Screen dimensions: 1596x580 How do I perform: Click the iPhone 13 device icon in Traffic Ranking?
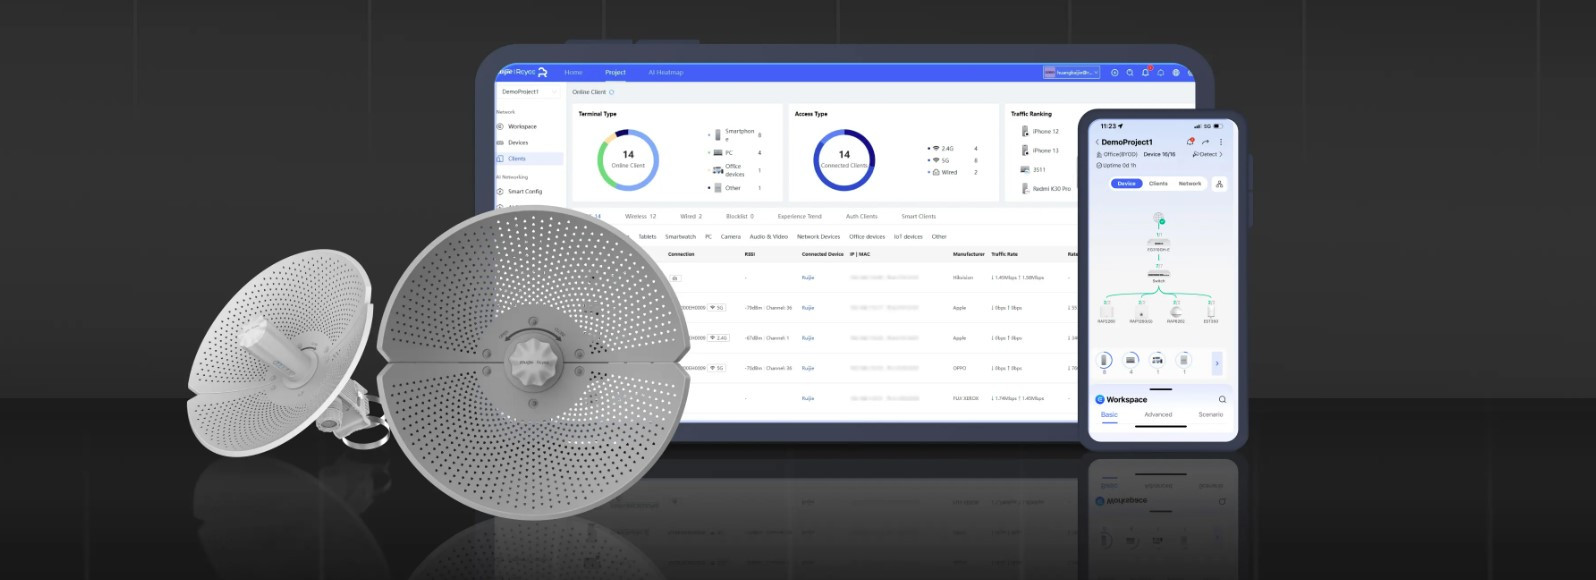(1025, 150)
